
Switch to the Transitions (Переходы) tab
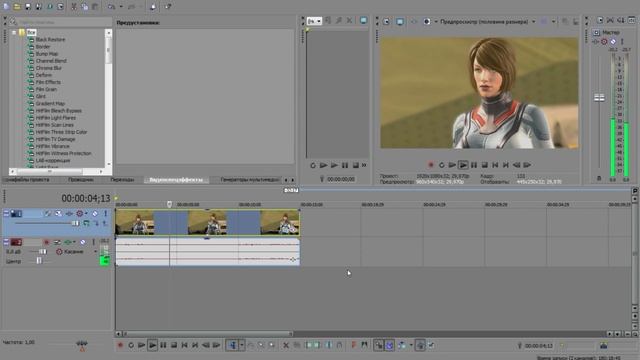coord(122,180)
